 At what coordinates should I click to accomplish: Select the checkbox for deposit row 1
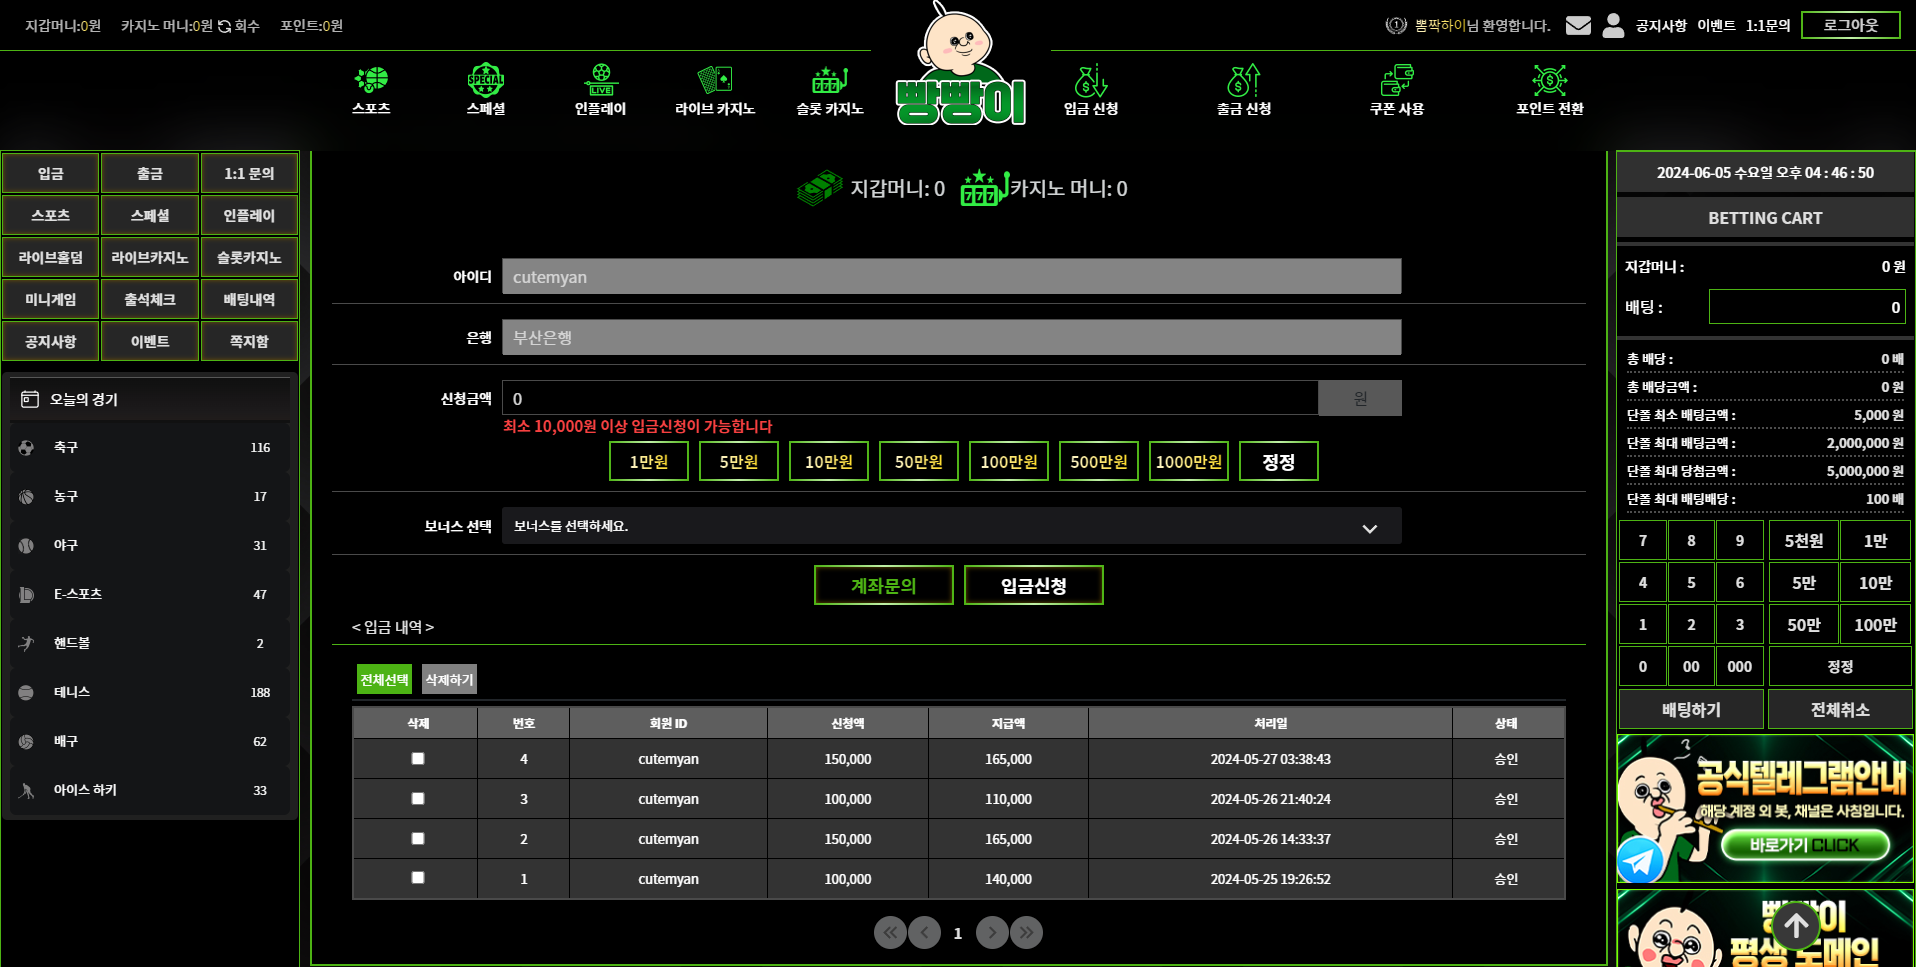(418, 878)
